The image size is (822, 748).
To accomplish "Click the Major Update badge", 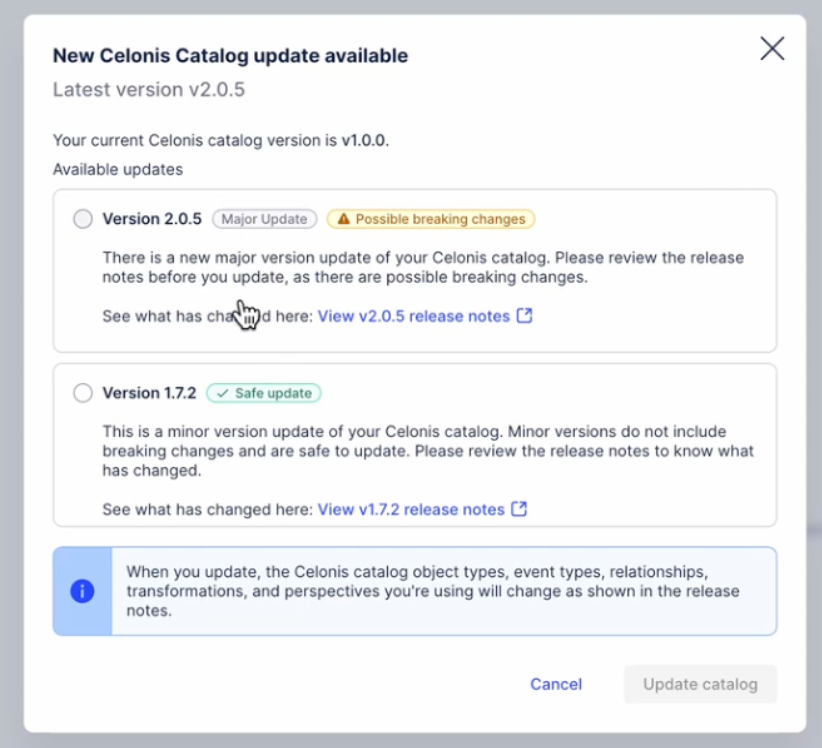I will coord(264,219).
